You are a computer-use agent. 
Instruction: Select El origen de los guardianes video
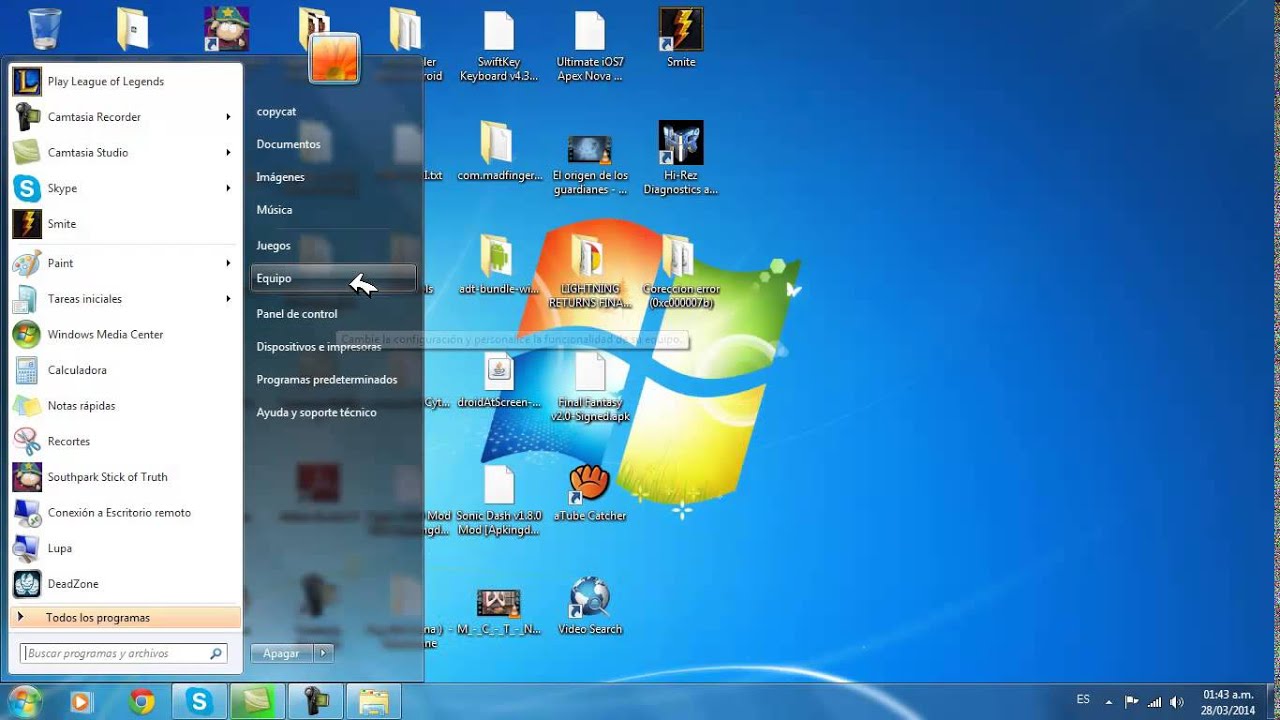(590, 165)
